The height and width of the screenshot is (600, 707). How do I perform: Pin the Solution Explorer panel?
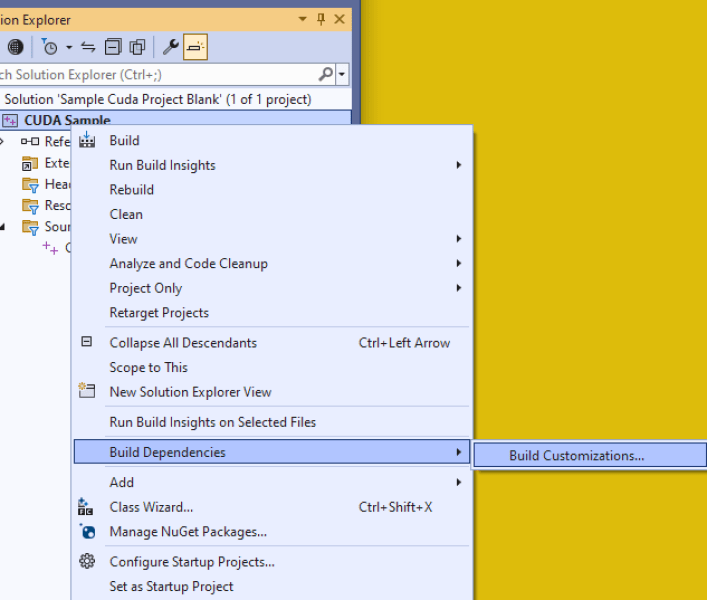tap(321, 19)
